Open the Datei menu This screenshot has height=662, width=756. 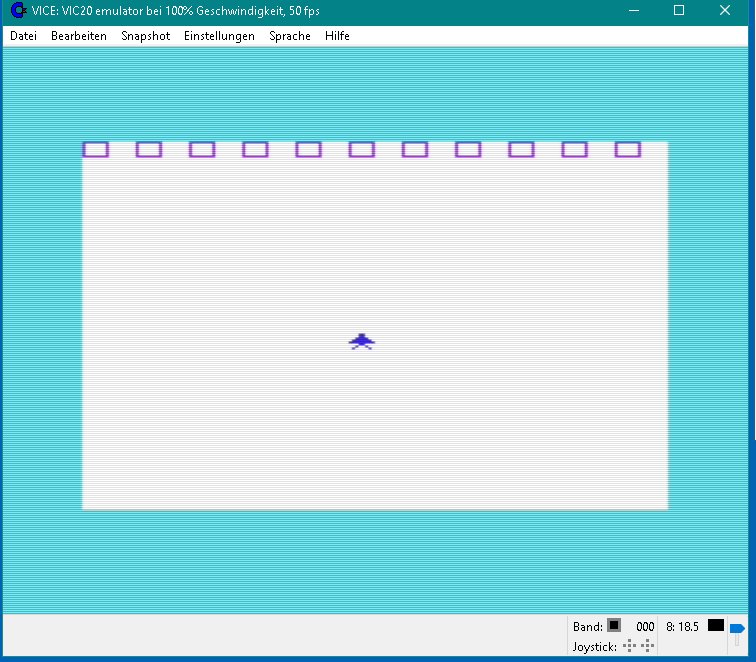click(23, 36)
